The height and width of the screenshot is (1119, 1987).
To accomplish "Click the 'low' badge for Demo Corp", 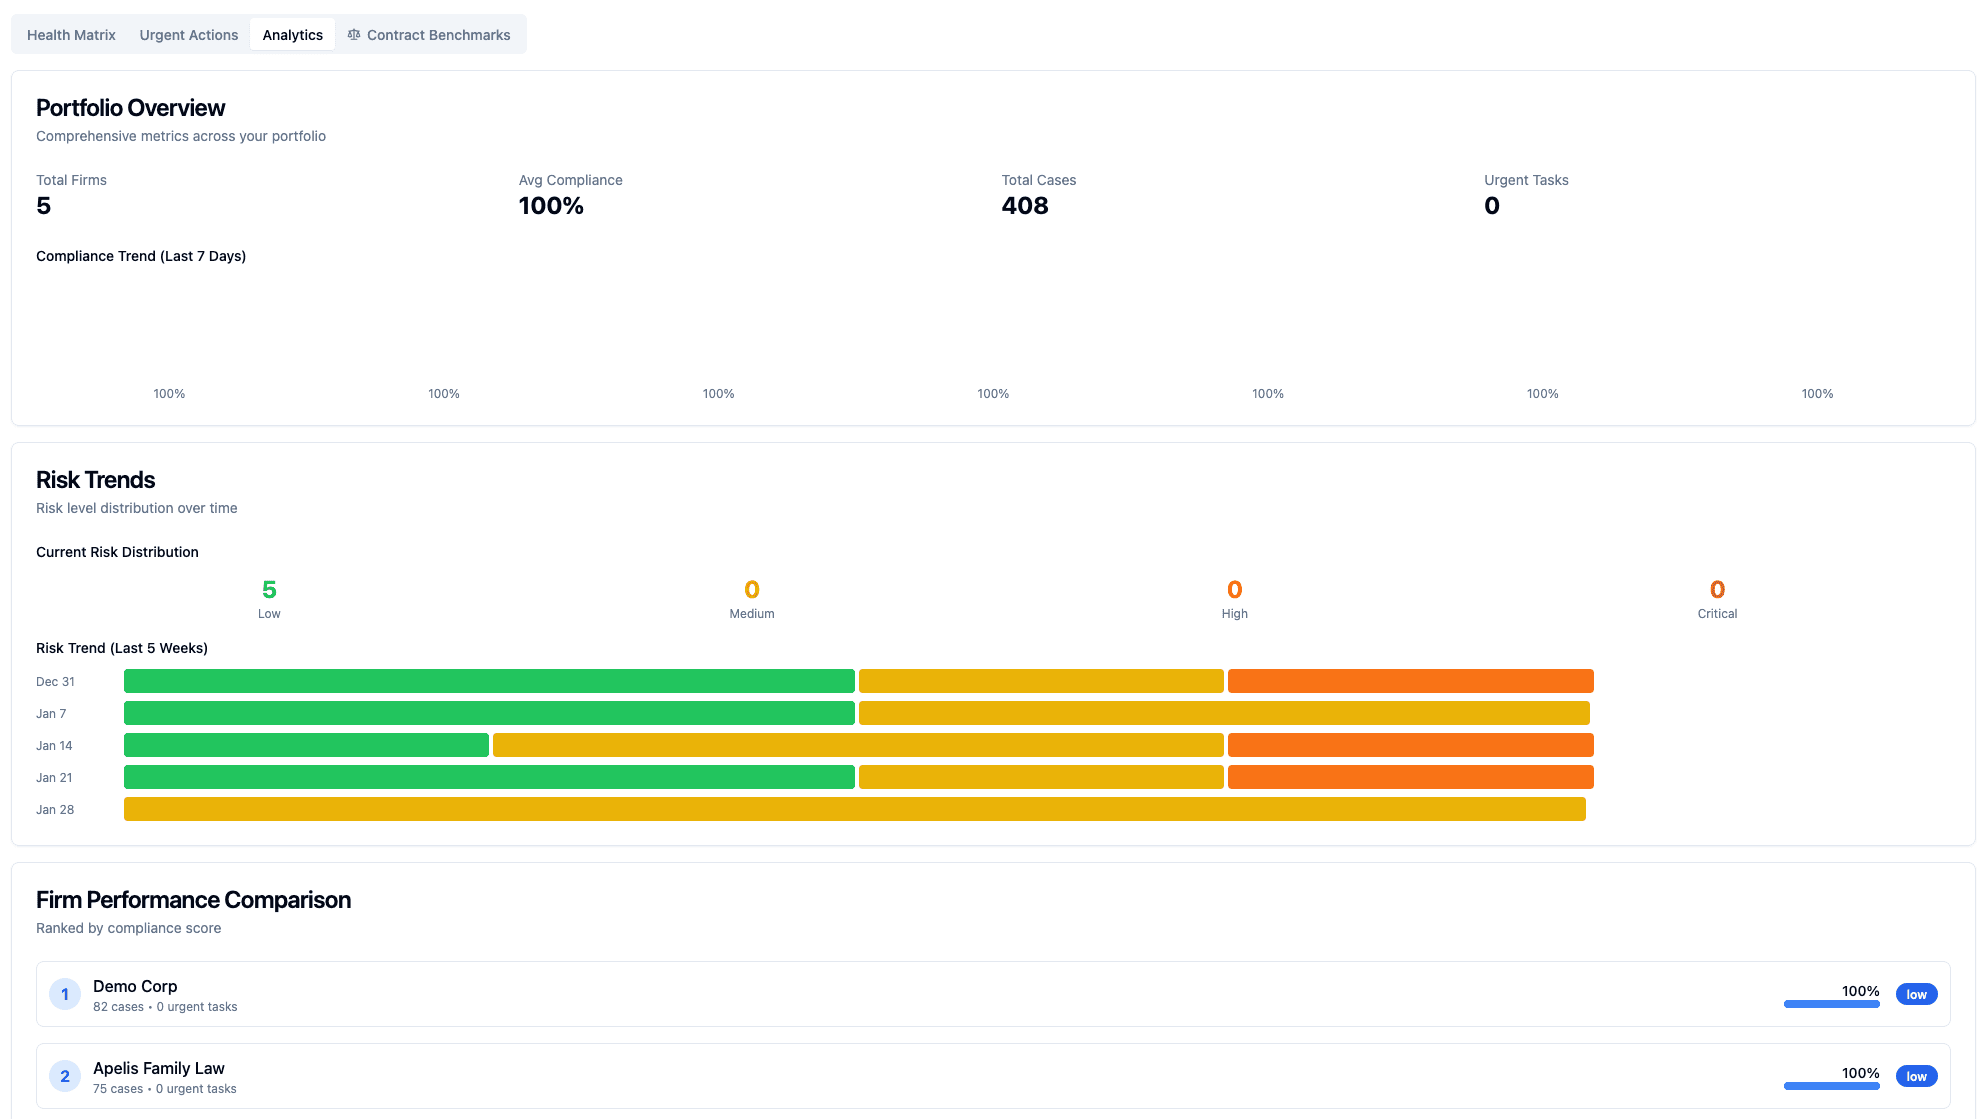I will click(x=1916, y=994).
